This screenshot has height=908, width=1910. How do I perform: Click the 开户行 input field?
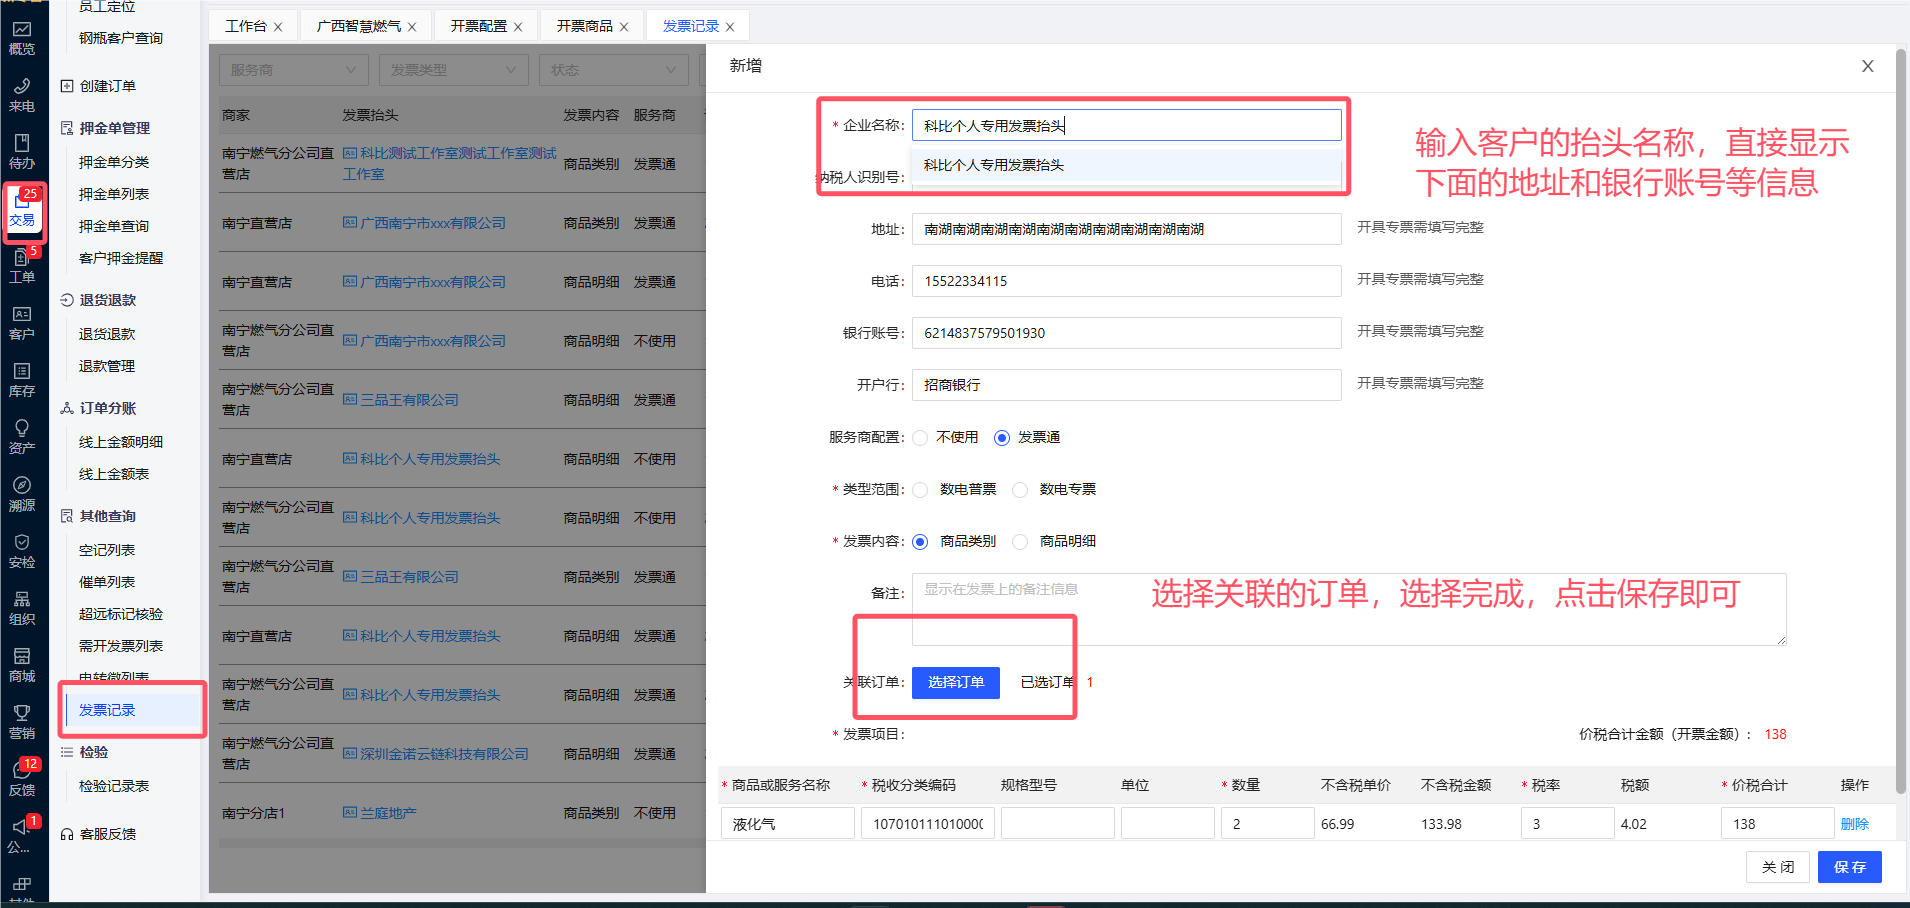click(1126, 385)
